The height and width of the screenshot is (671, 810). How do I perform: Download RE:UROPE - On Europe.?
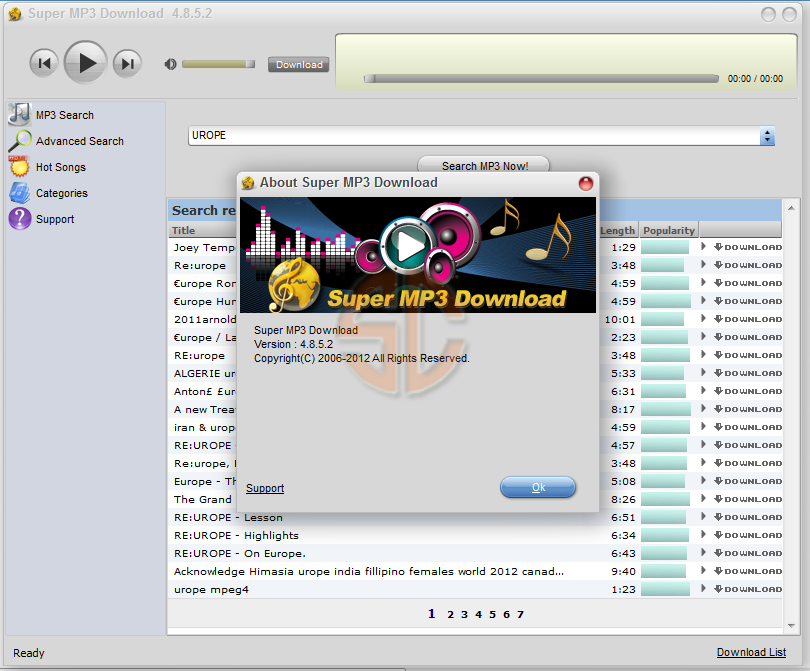tap(748, 553)
